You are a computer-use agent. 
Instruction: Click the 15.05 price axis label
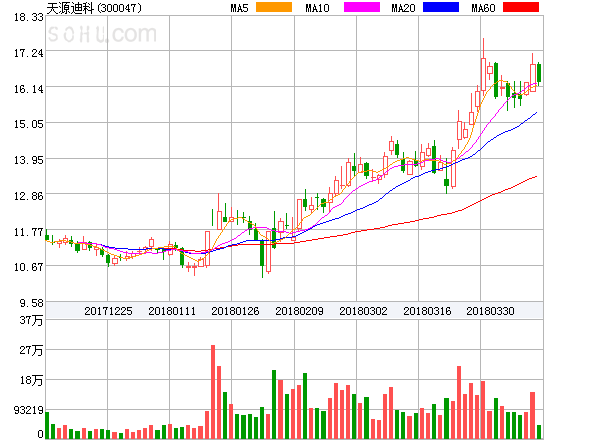click(29, 124)
